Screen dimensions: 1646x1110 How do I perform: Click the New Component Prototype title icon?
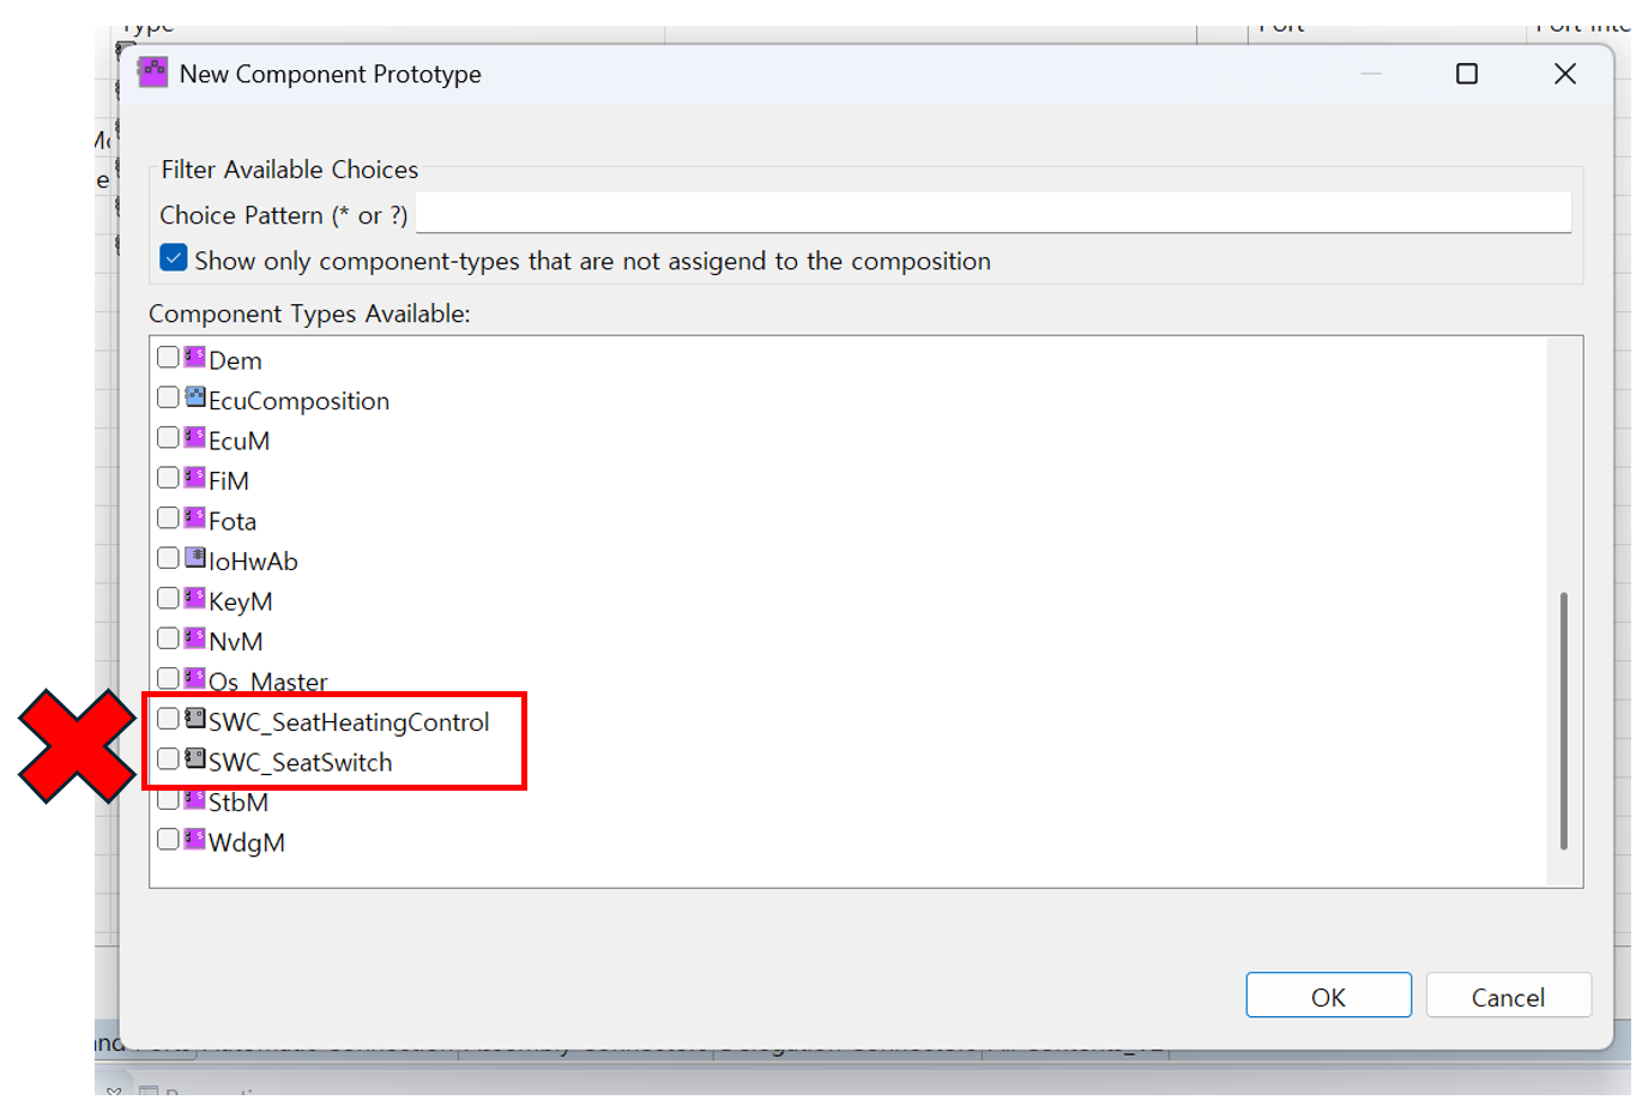click(x=153, y=73)
